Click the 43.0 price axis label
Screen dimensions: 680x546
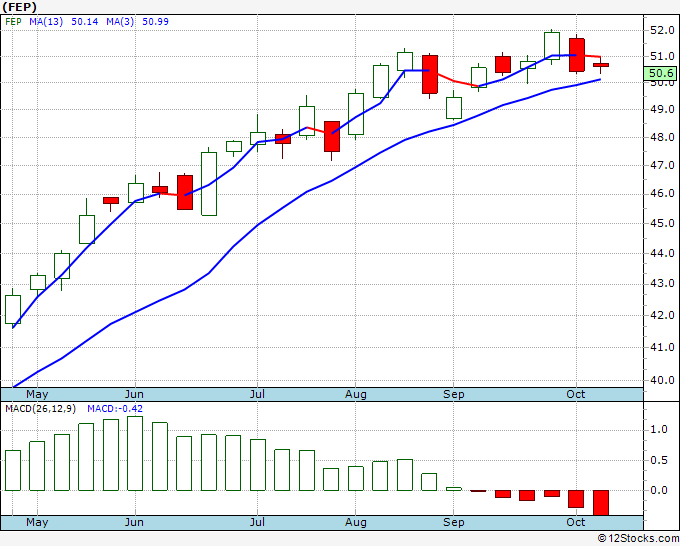tap(662, 283)
